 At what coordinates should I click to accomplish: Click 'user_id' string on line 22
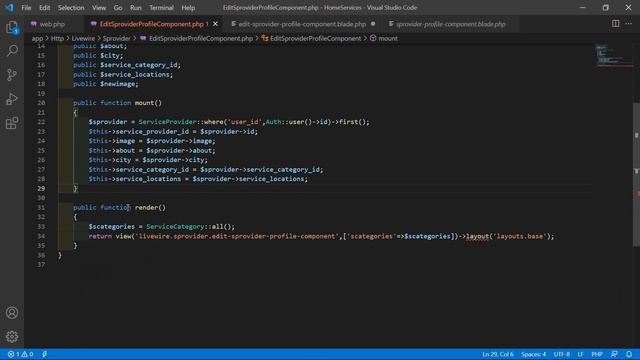coord(244,122)
